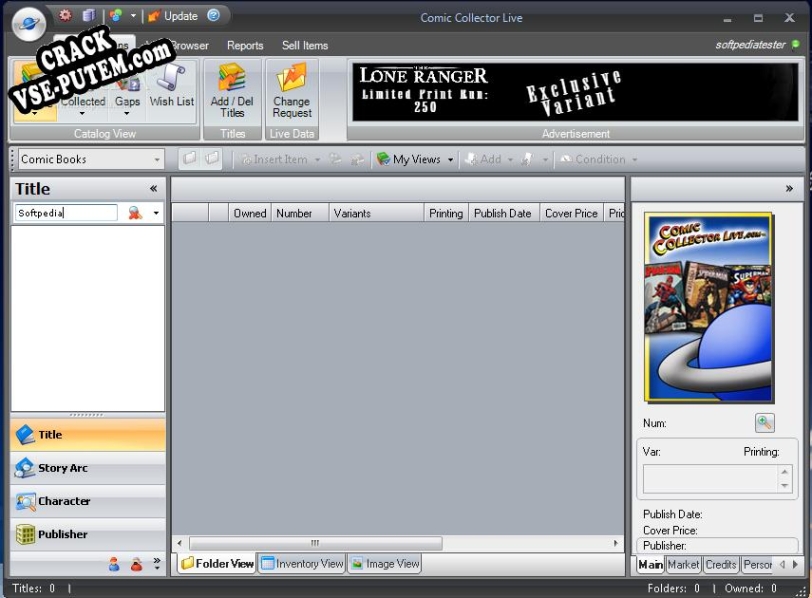The width and height of the screenshot is (812, 598).
Task: Switch to the Credits details tab
Action: 720,564
